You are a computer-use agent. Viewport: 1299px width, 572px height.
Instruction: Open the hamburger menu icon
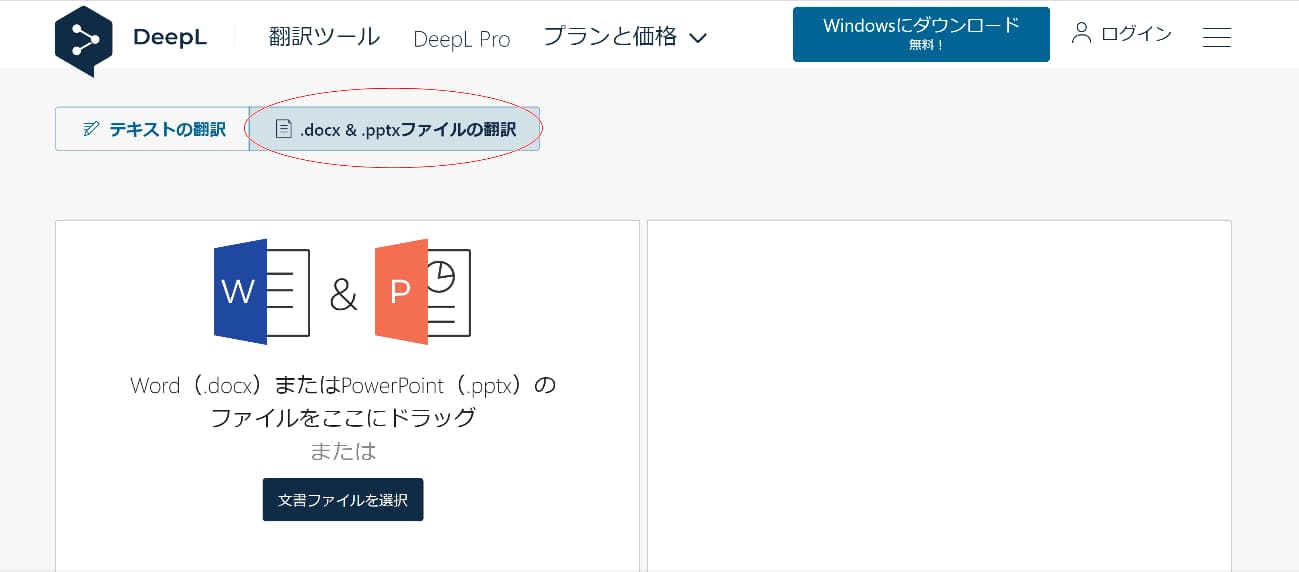(x=1216, y=37)
